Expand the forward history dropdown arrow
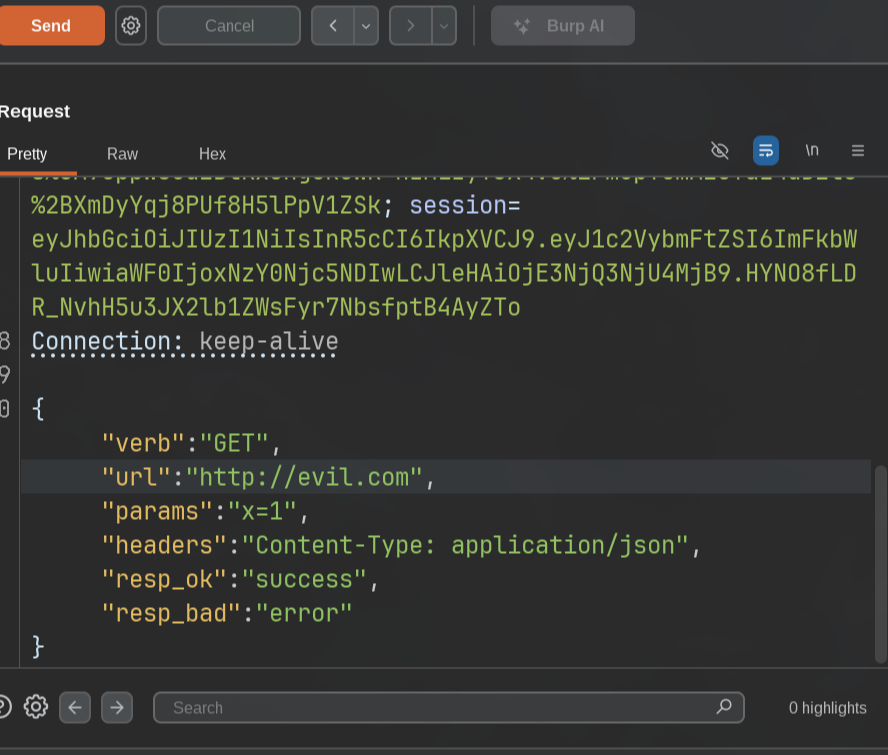The height and width of the screenshot is (755, 888). (x=444, y=25)
